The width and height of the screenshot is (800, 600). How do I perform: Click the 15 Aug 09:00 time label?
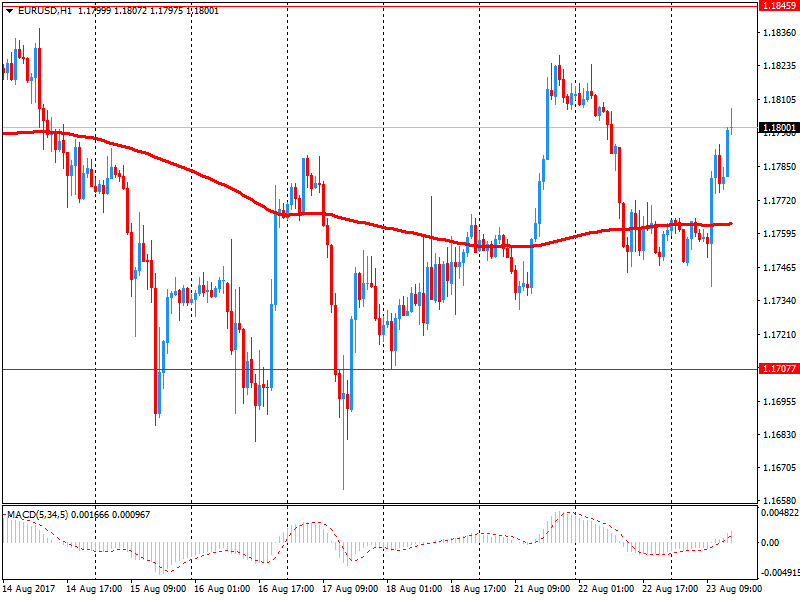pyautogui.click(x=158, y=589)
